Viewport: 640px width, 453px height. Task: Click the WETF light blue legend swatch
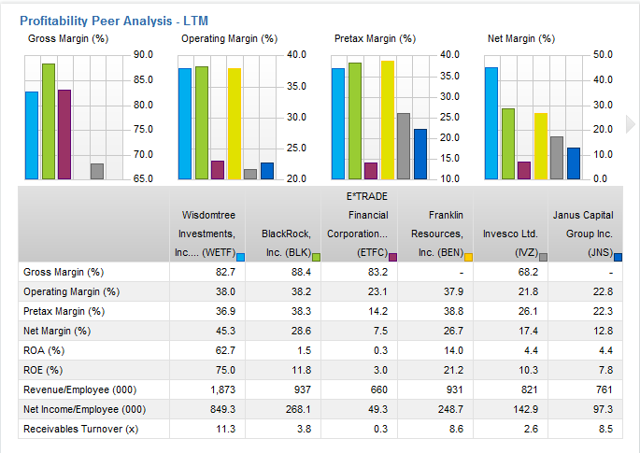241,257
